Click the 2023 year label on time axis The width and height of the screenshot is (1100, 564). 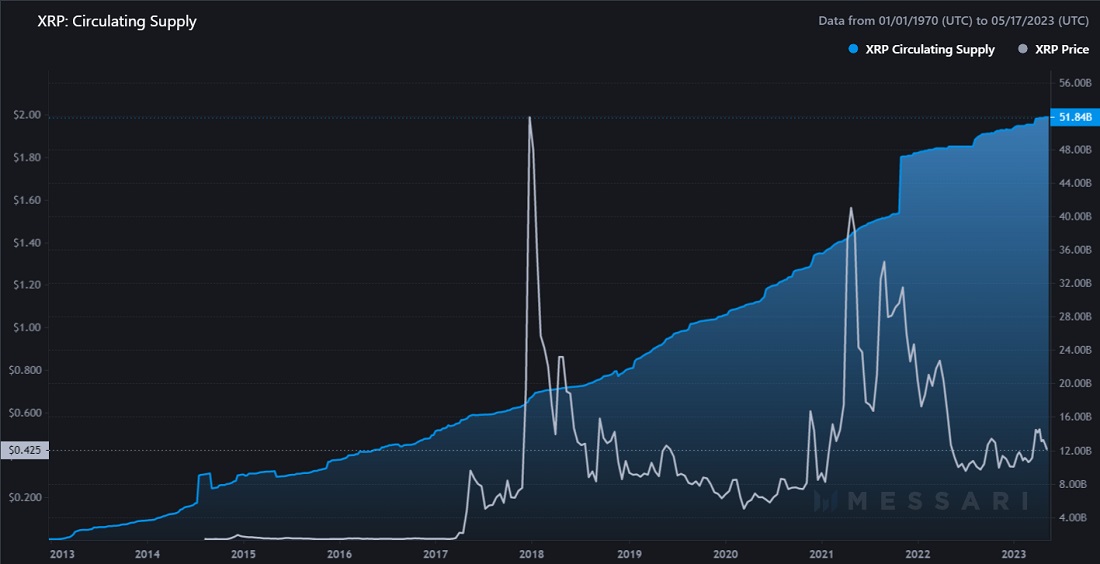pos(1014,554)
